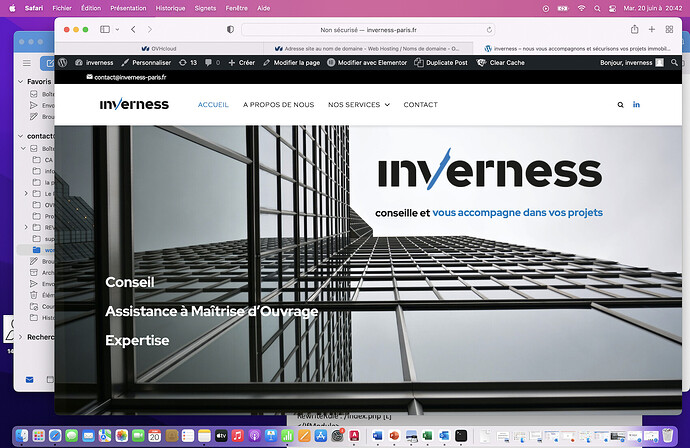Open the LinkedIn icon in header
The image size is (690, 448).
pyautogui.click(x=636, y=104)
